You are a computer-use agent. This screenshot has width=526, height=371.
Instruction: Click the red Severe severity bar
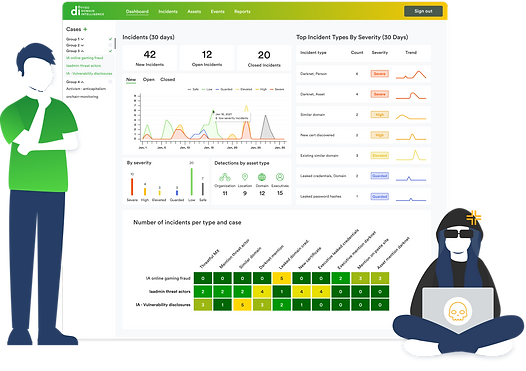(x=132, y=187)
